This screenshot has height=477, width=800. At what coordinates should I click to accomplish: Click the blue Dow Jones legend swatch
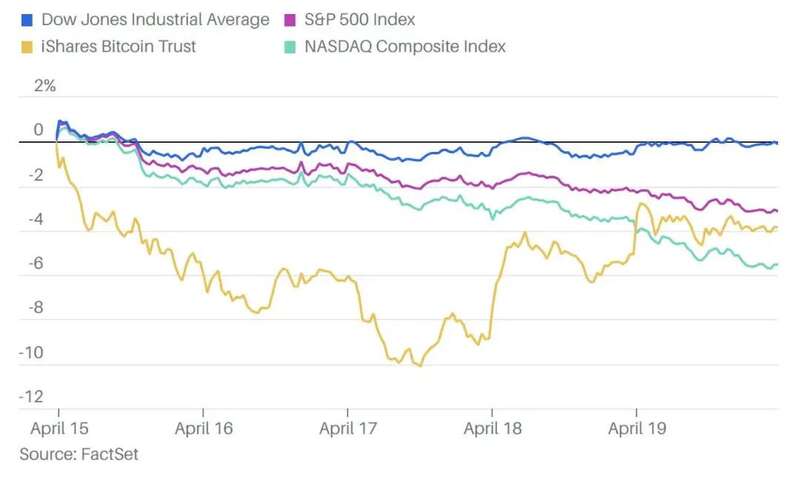tap(27, 20)
